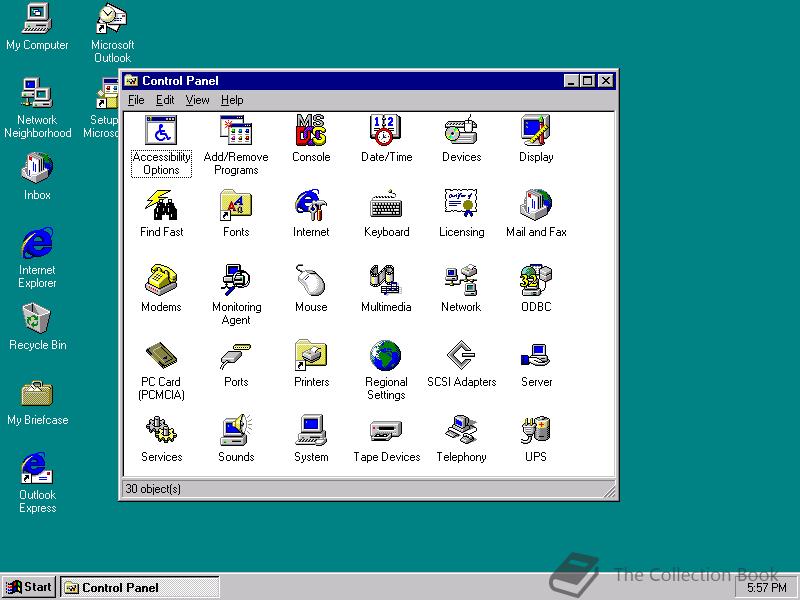
Task: Select Control Panel taskbar button
Action: 140,587
